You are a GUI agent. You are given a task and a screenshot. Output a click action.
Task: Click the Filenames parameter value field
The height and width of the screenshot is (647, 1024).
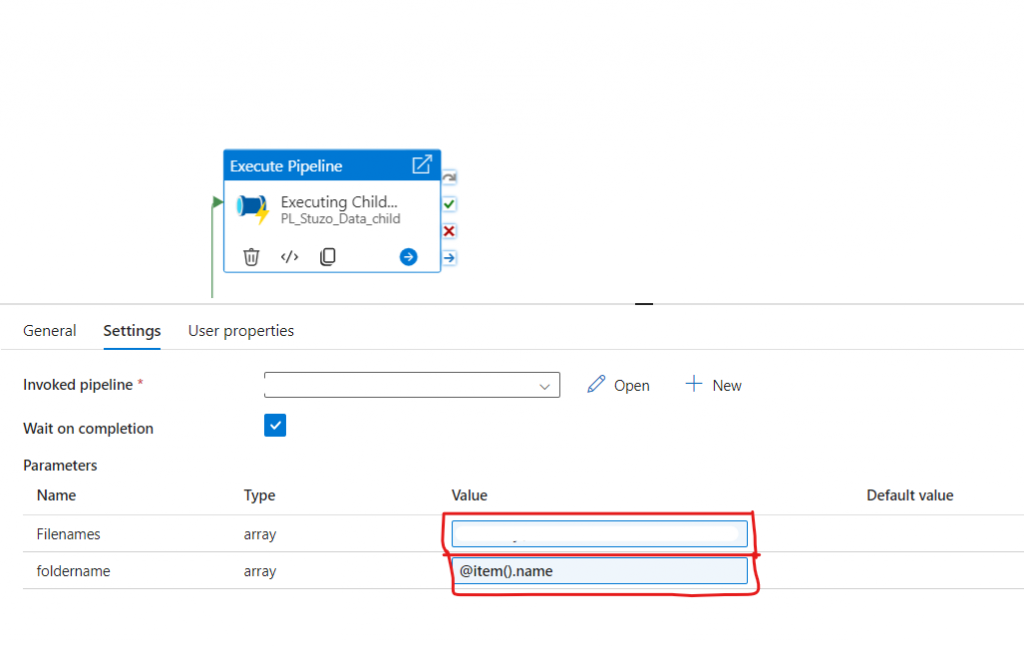599,534
